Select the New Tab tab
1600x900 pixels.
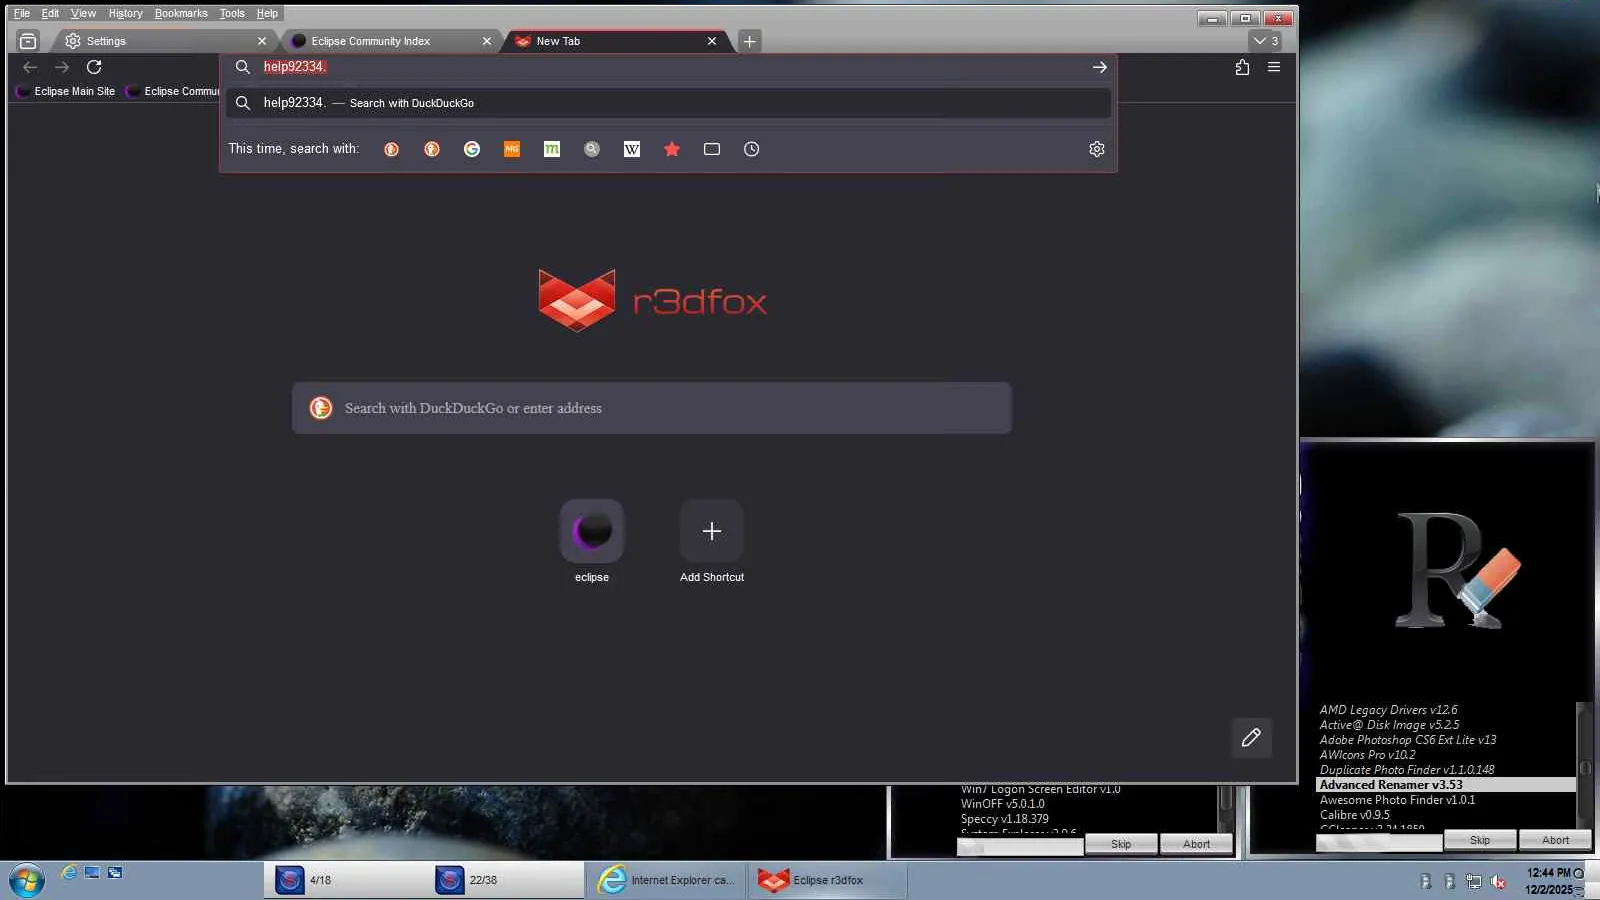pyautogui.click(x=617, y=41)
